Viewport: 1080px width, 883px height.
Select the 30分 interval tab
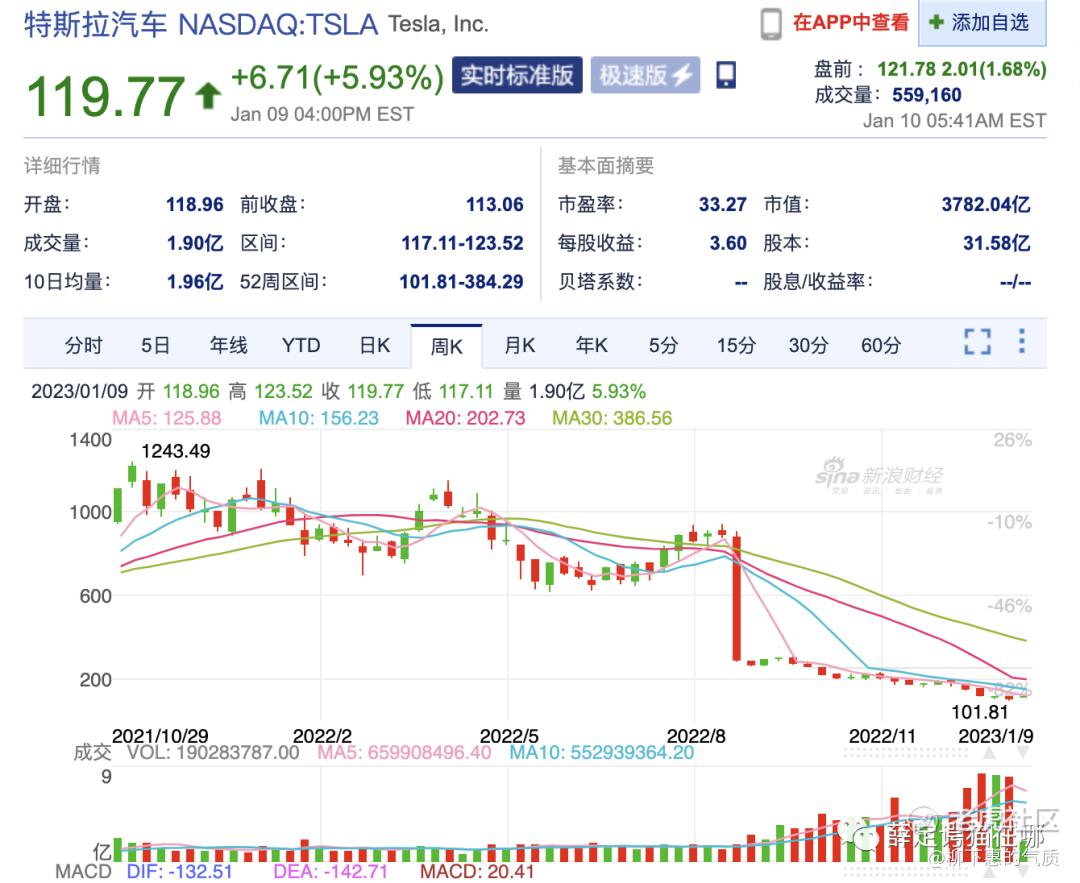click(x=809, y=345)
